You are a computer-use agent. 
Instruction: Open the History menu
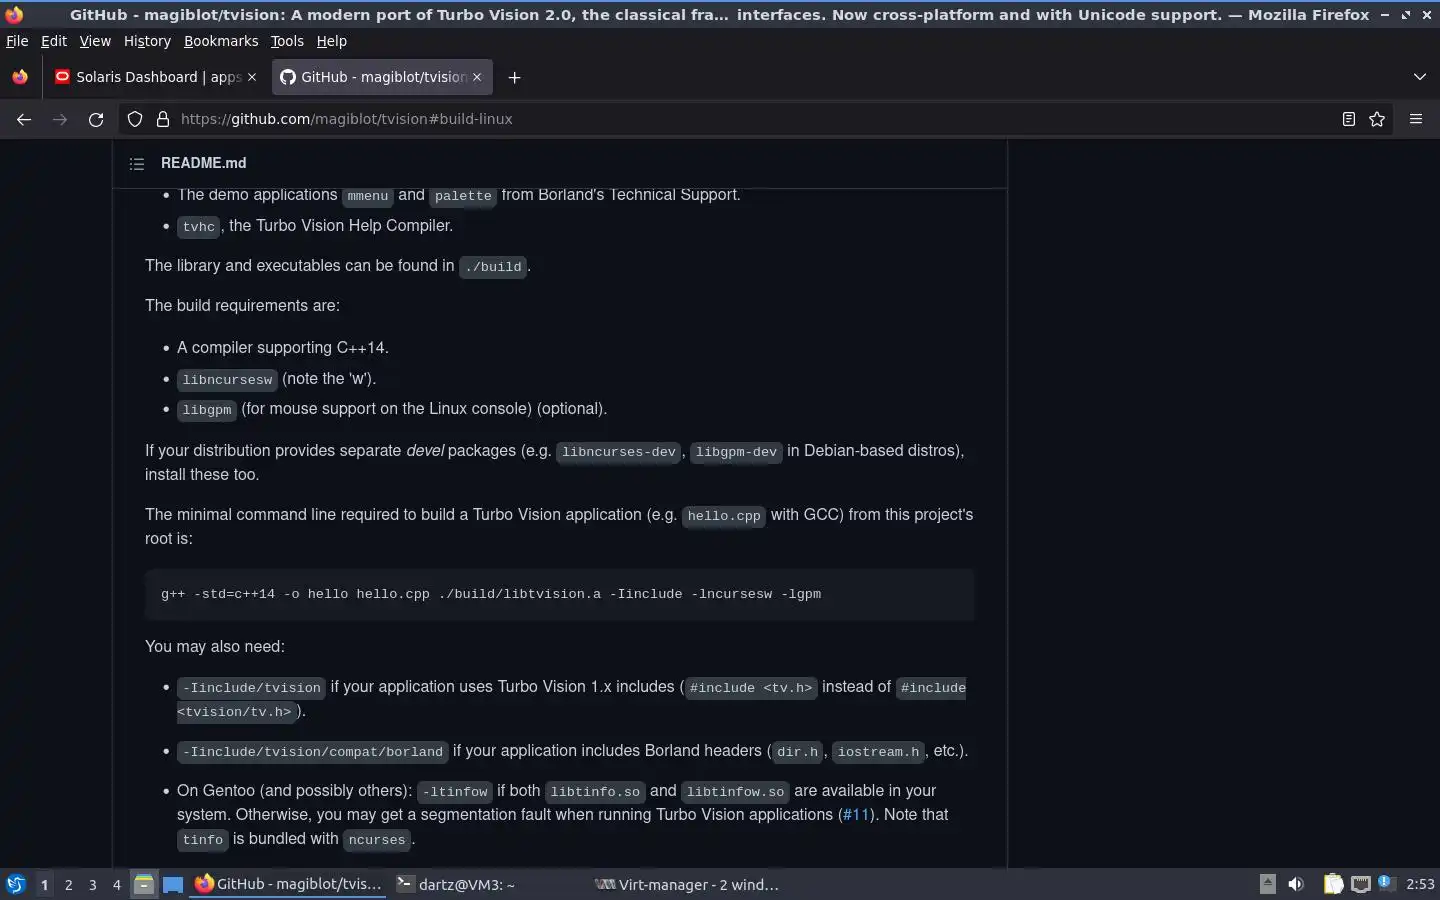147,41
